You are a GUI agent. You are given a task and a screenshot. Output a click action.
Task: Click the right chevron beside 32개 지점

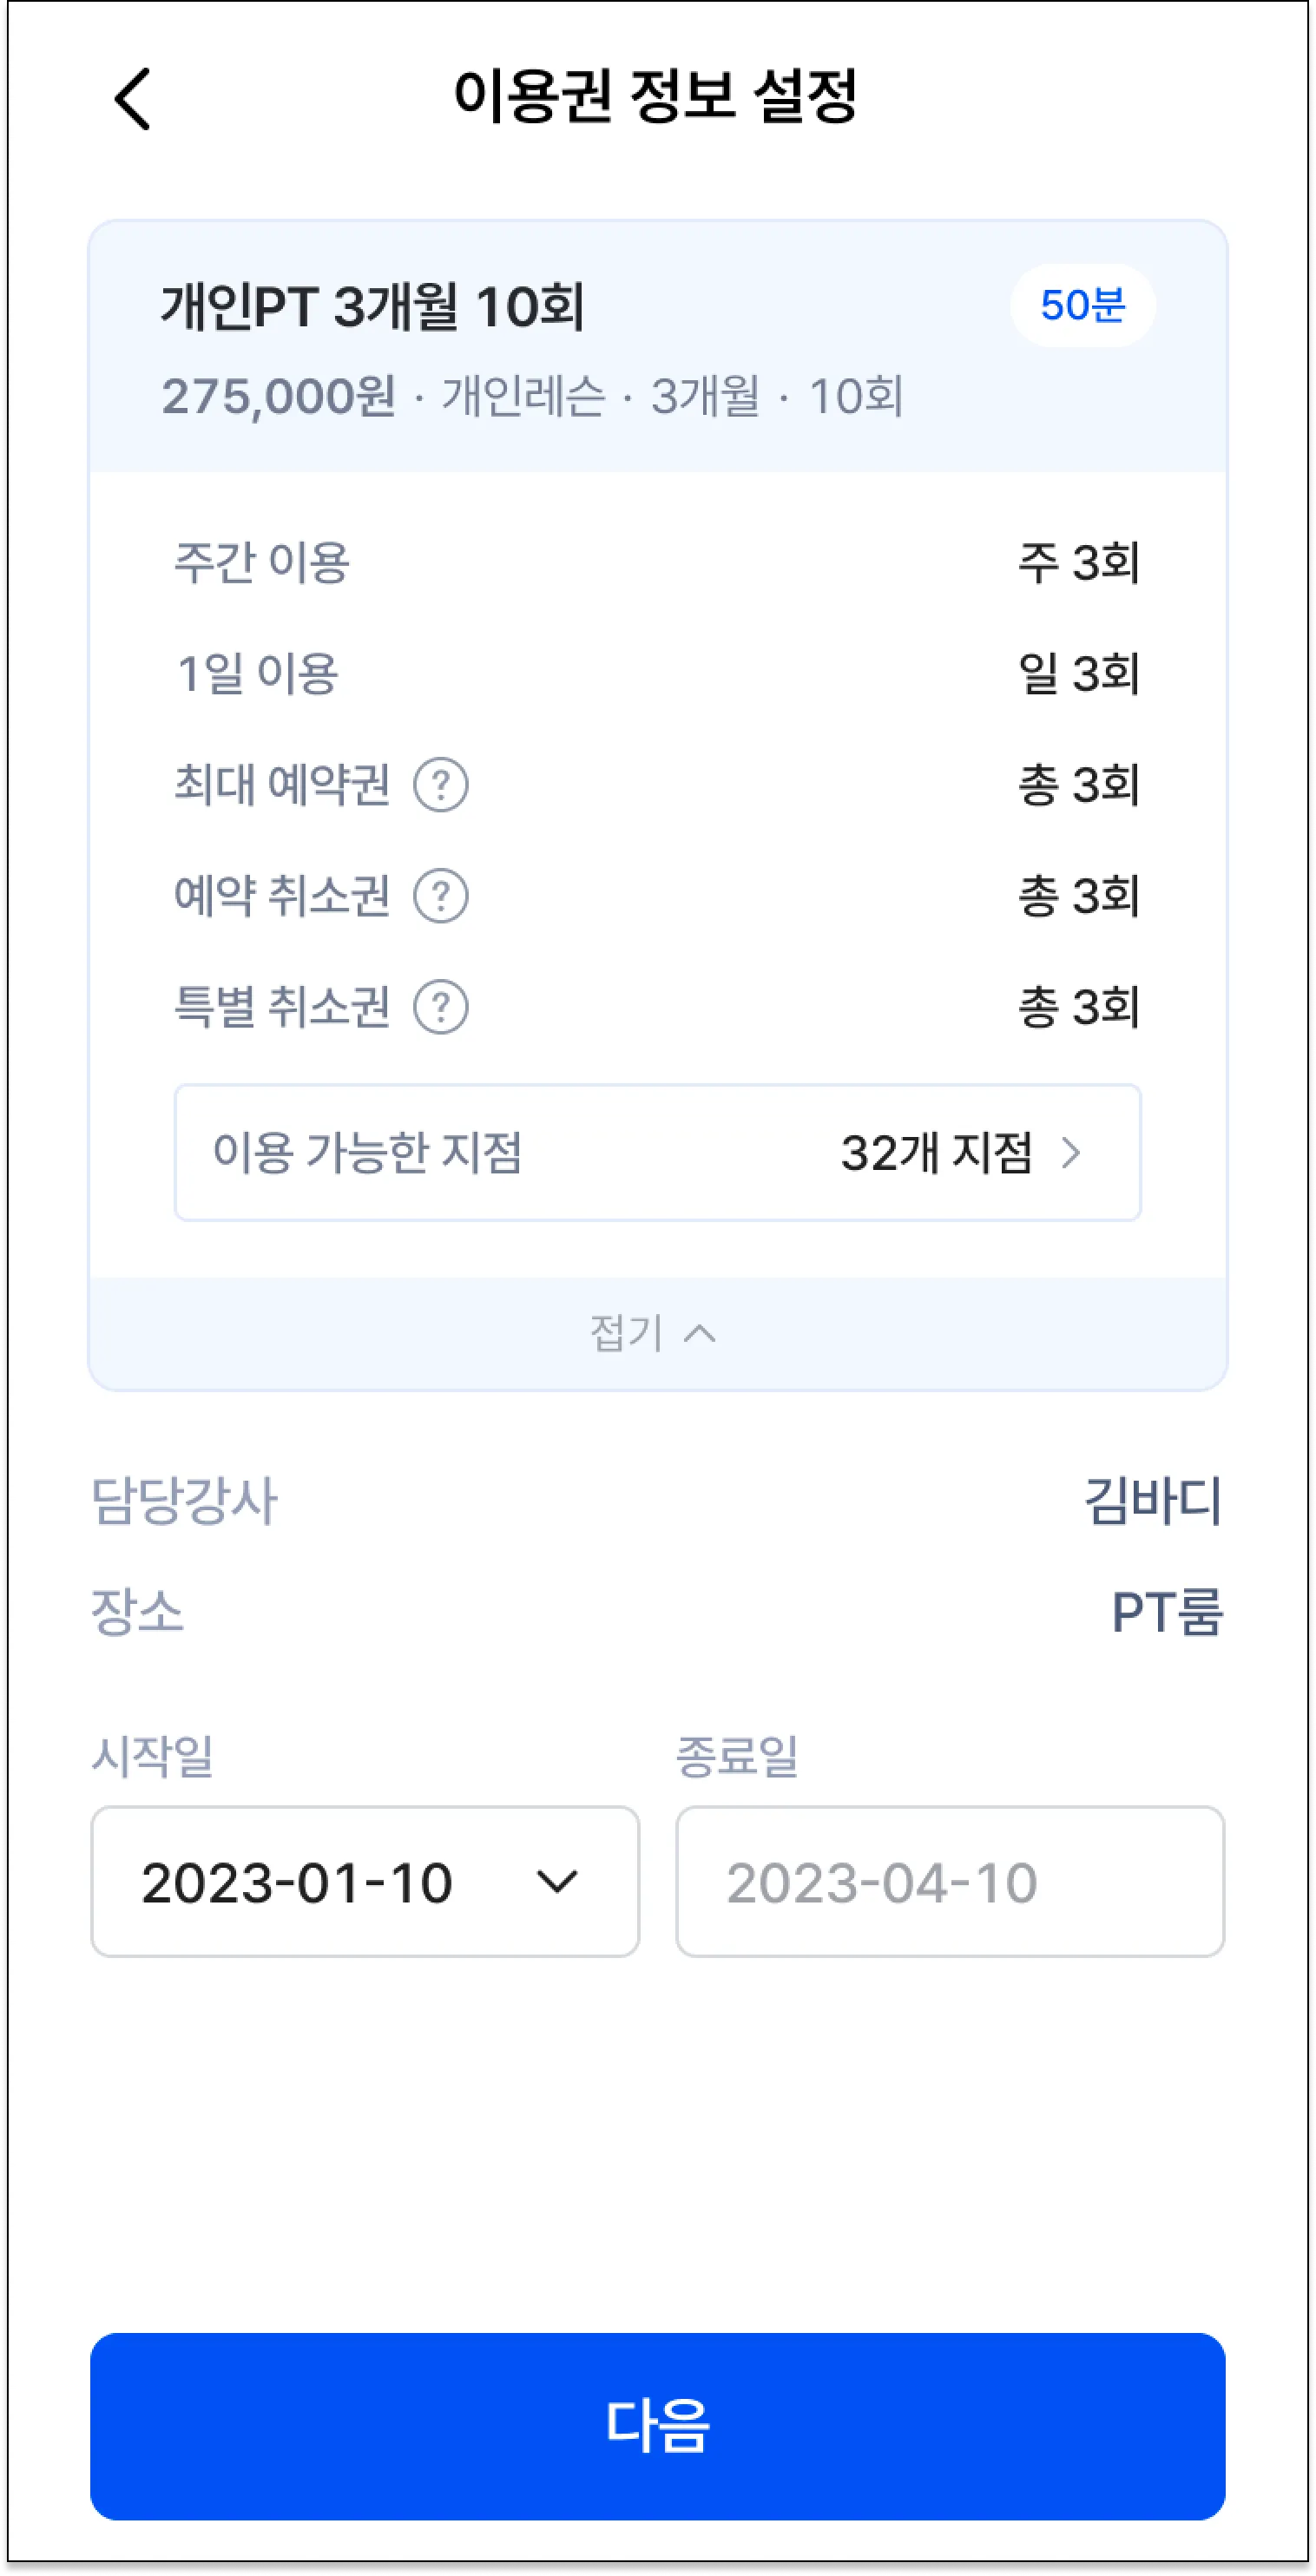click(x=1071, y=1153)
